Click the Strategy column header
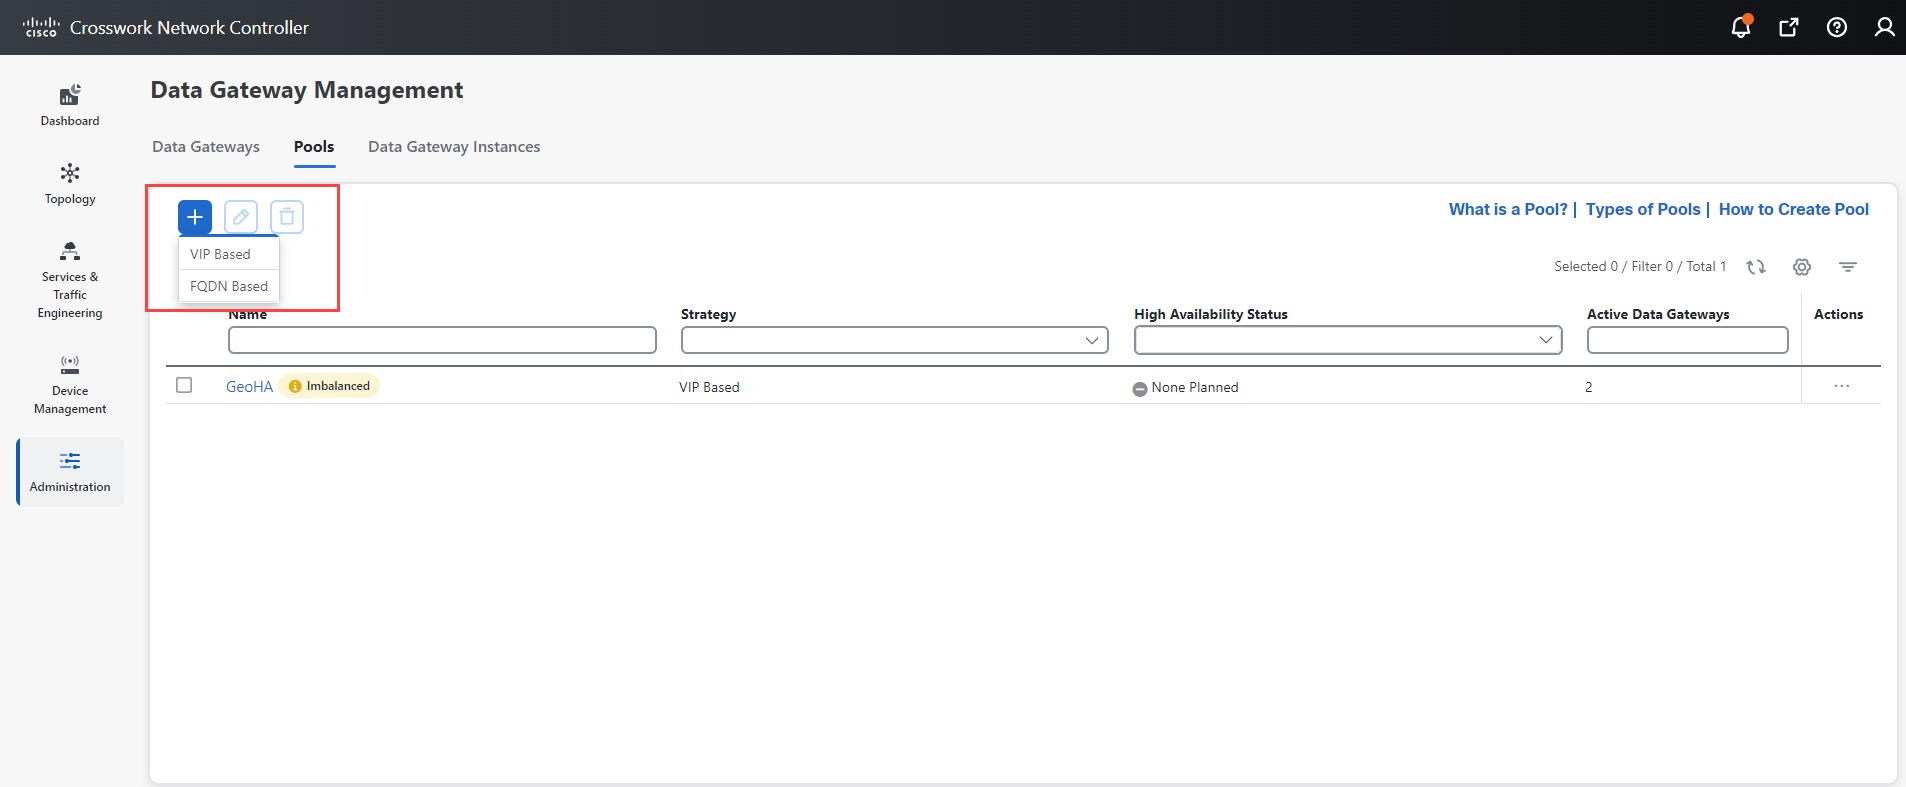 coord(708,314)
